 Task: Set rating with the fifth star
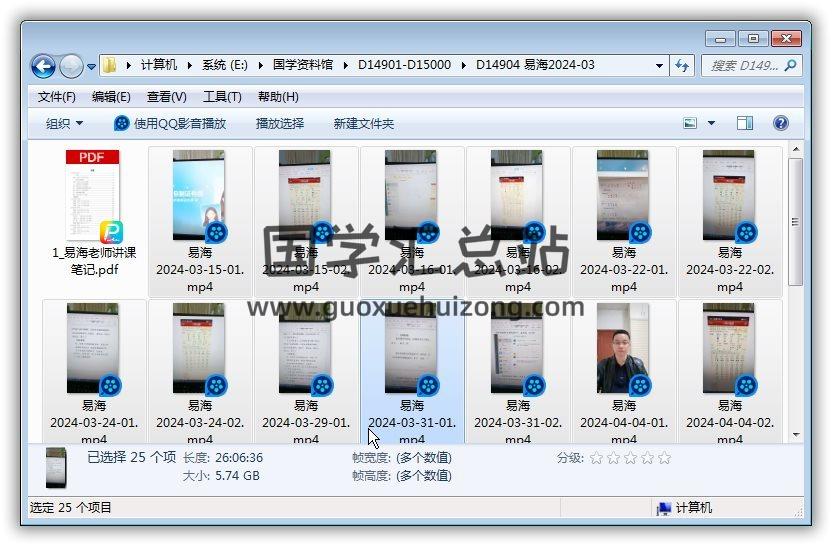(x=664, y=458)
